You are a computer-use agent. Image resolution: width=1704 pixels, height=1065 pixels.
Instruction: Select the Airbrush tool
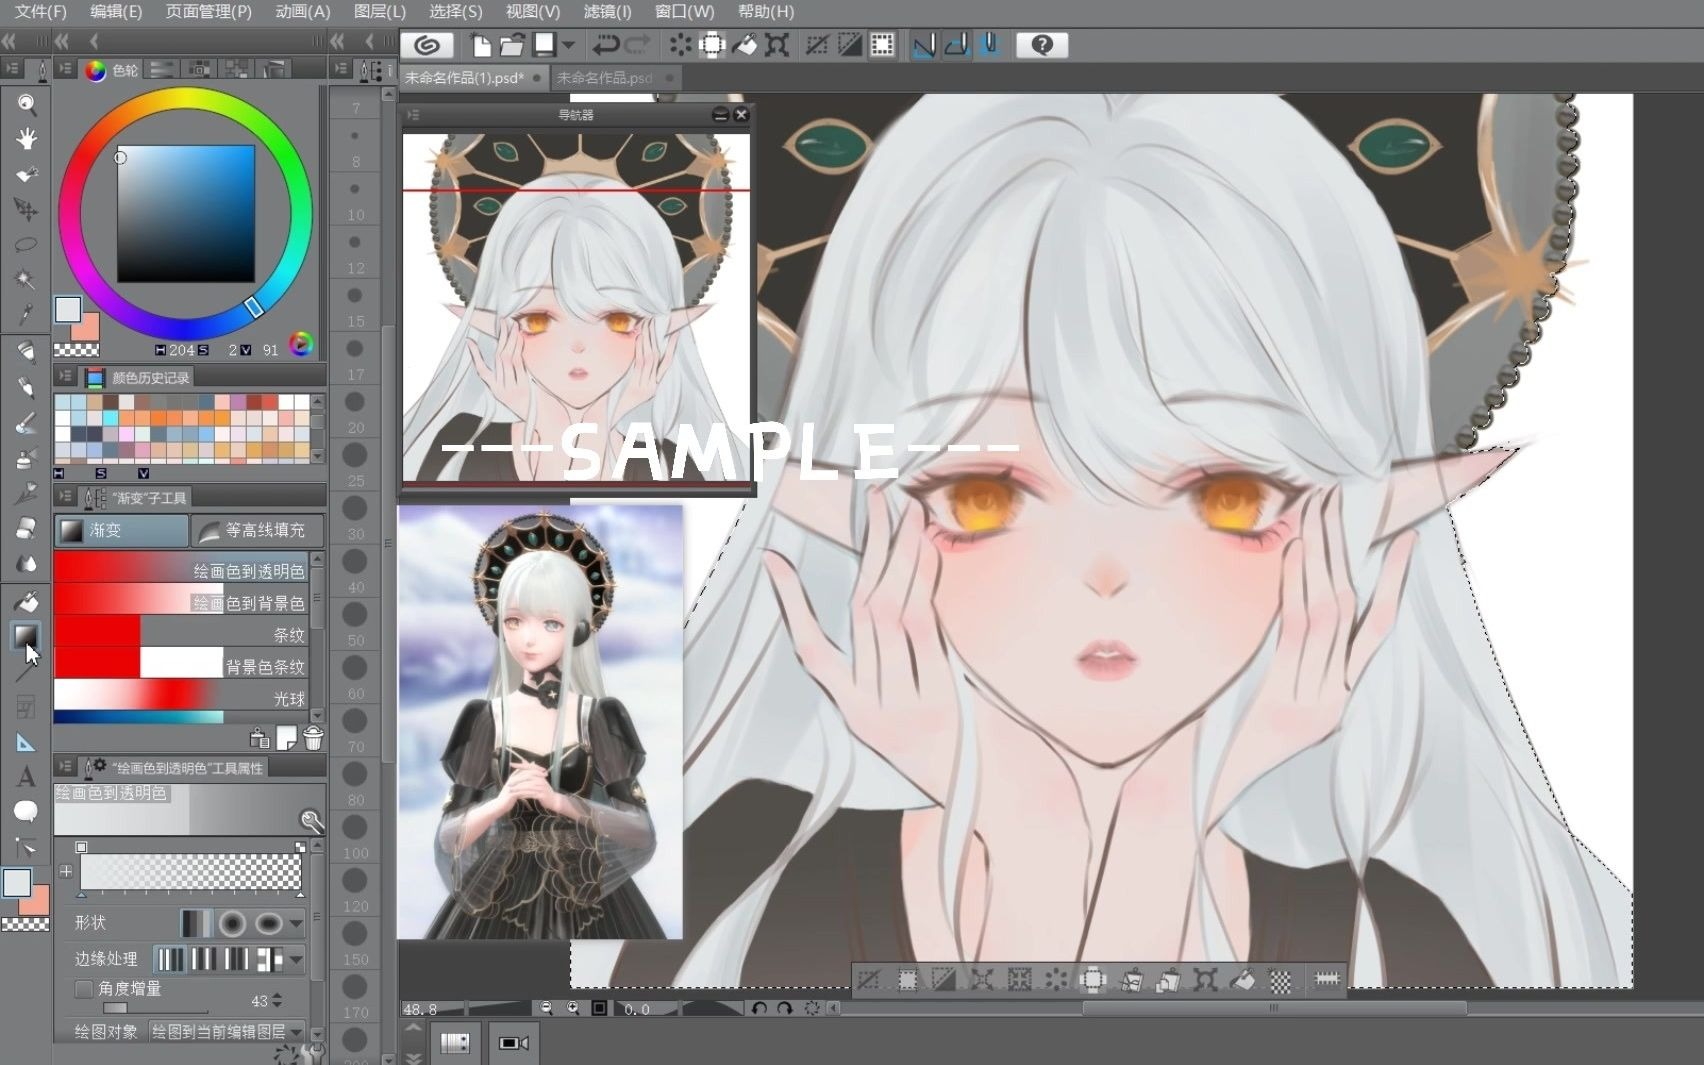tap(27, 455)
